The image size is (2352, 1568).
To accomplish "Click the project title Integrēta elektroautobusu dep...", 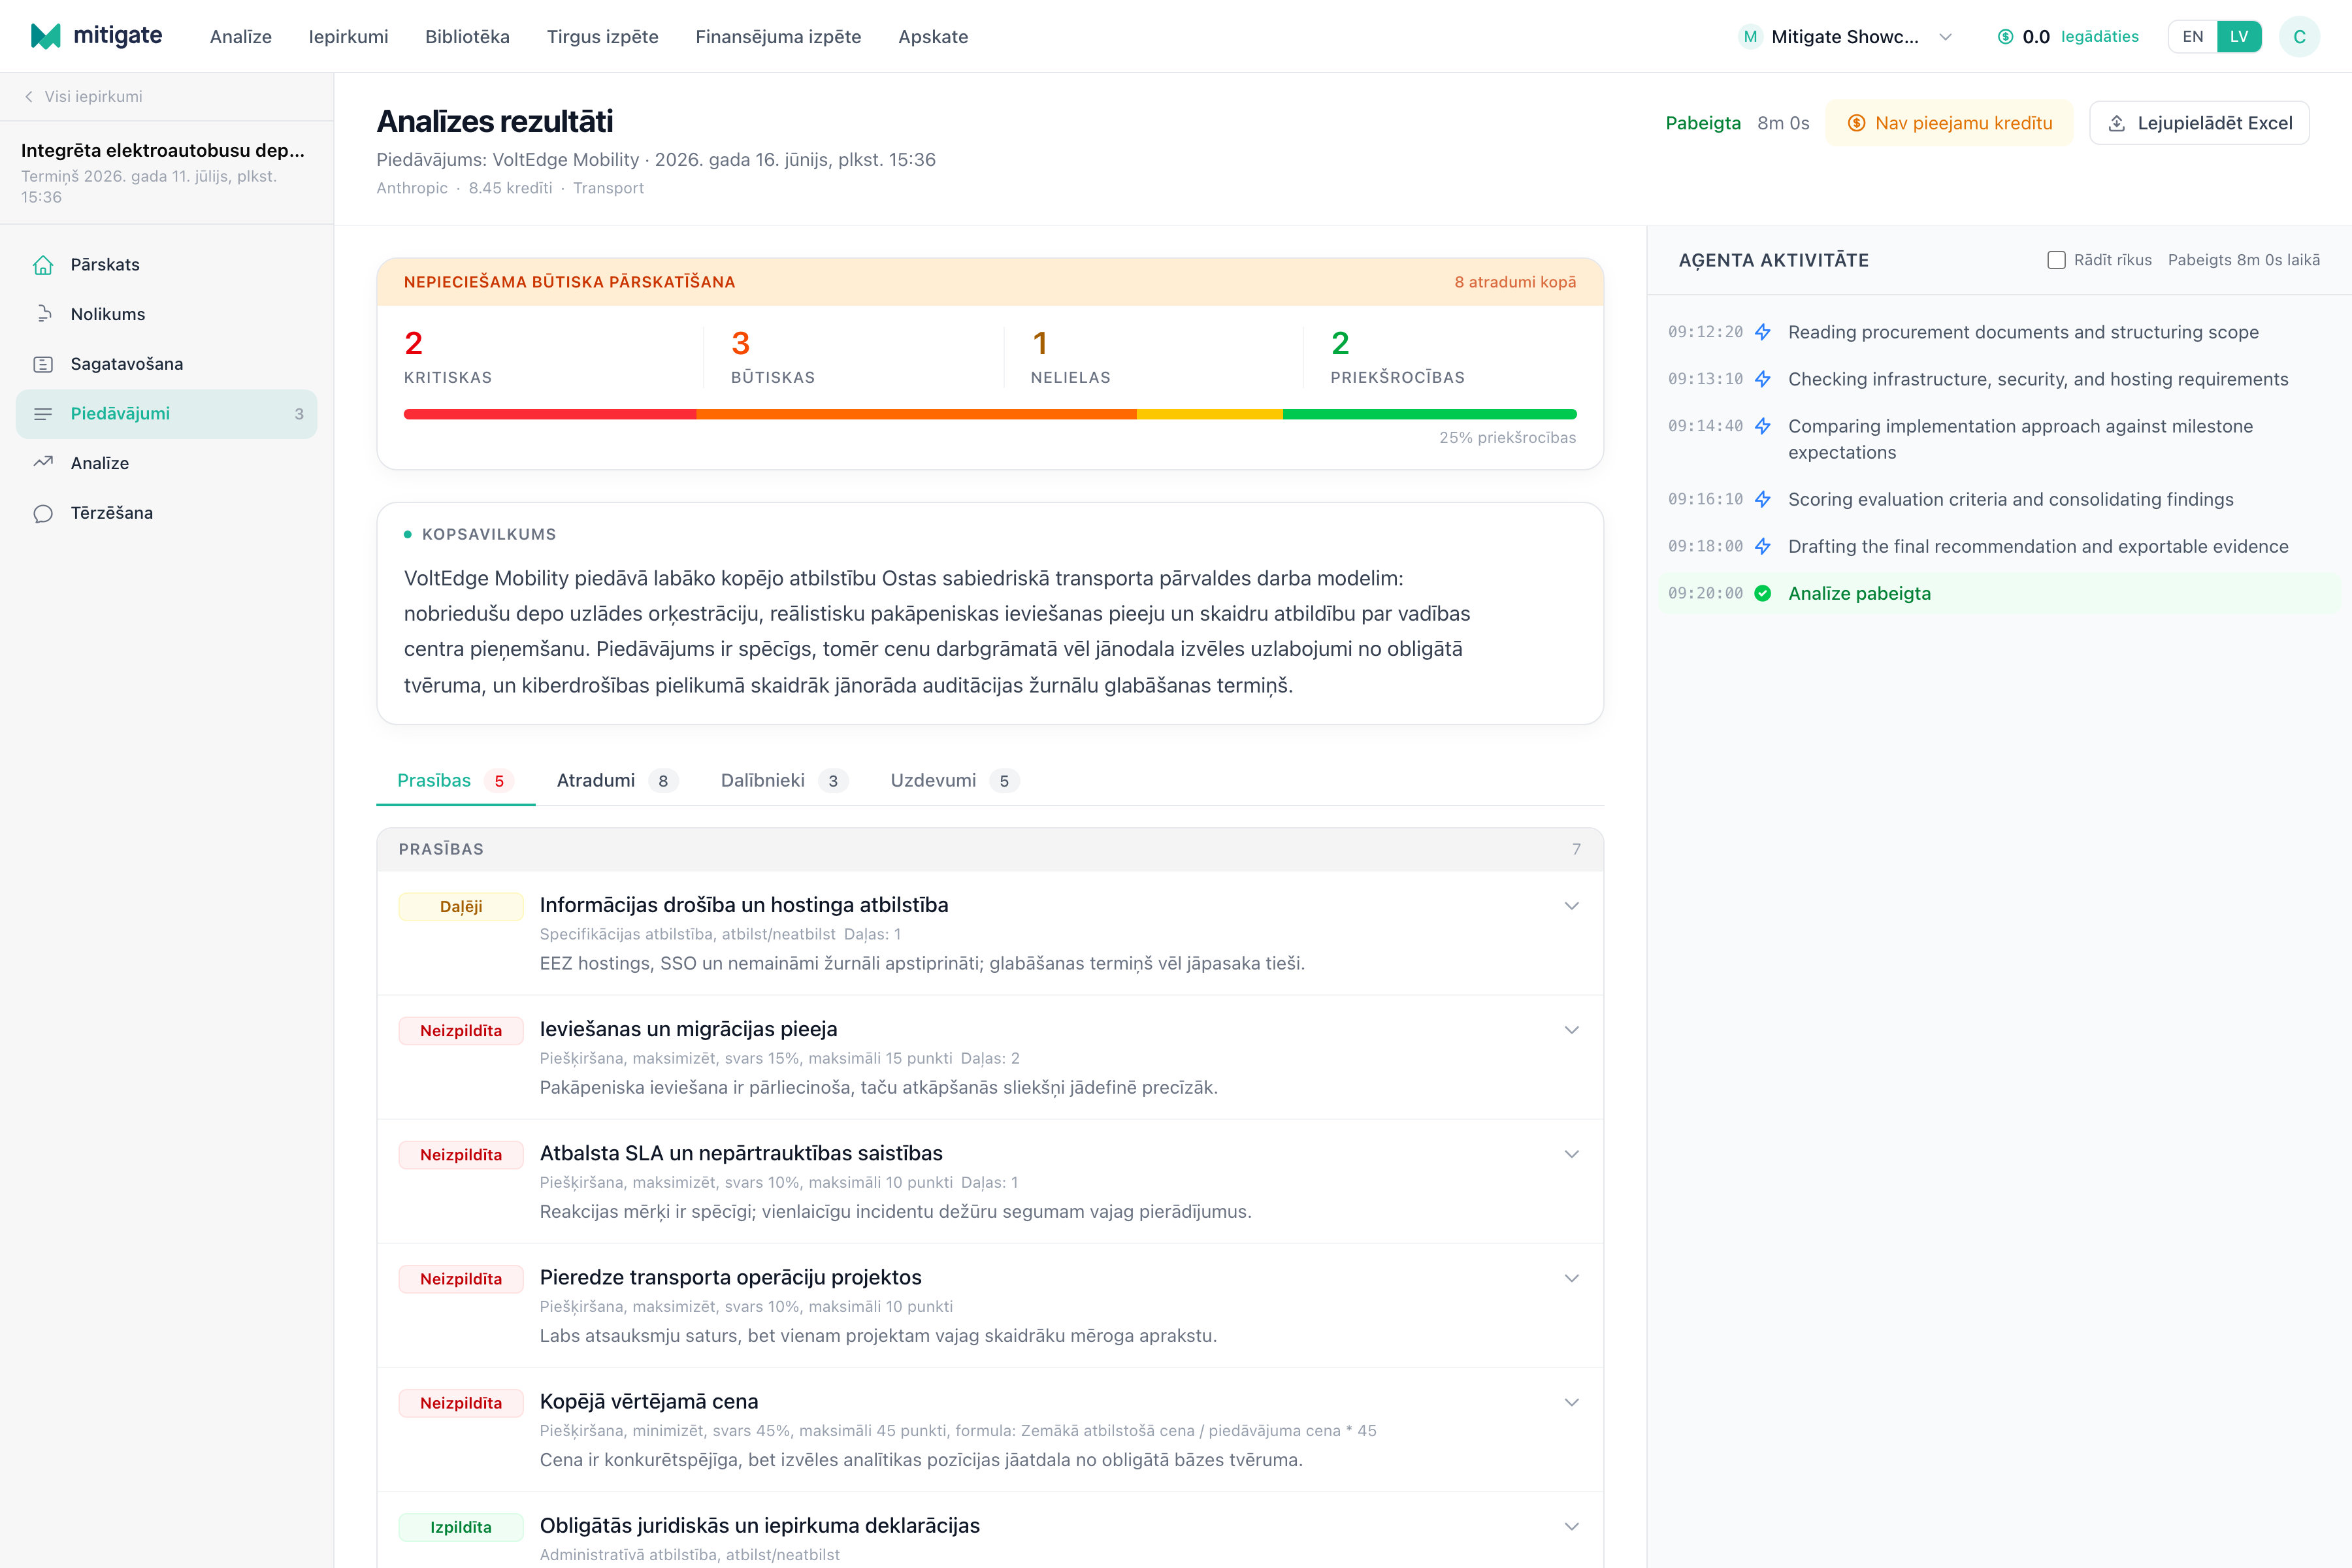I will click(163, 150).
